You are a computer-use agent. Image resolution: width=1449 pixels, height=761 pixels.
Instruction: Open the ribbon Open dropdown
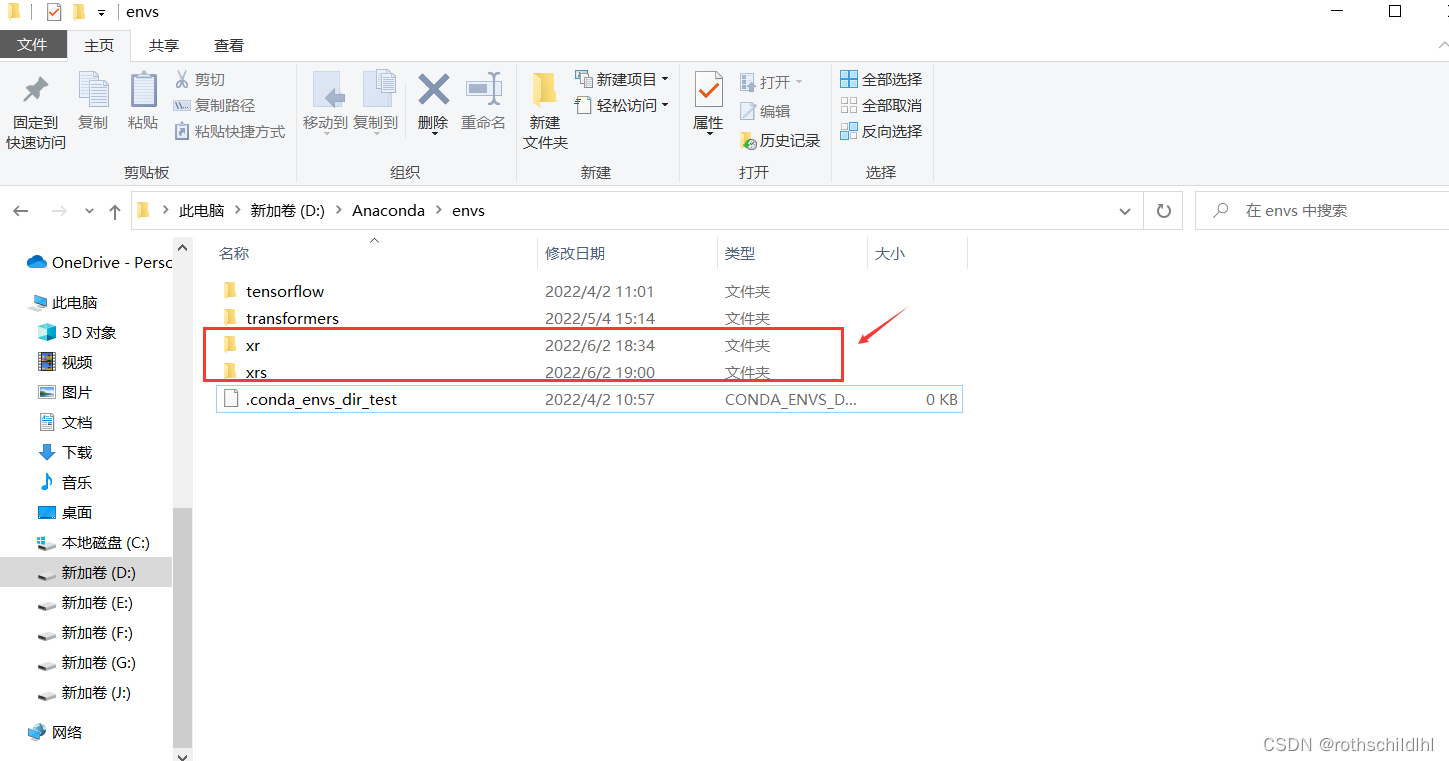coord(771,82)
